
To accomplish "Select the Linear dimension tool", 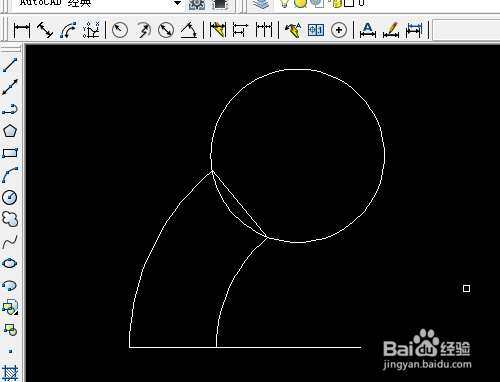I will pyautogui.click(x=22, y=30).
